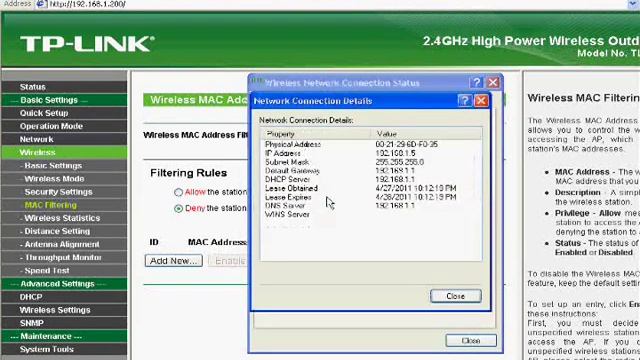Click the Value column header
The image size is (640, 360).
click(426, 134)
